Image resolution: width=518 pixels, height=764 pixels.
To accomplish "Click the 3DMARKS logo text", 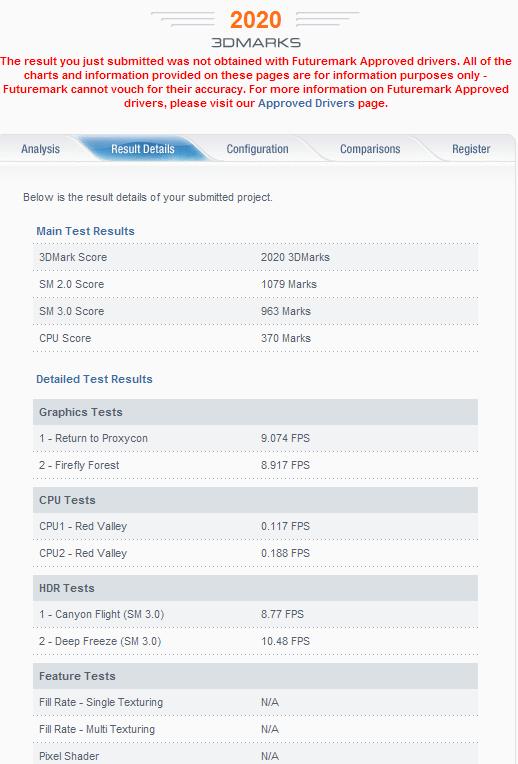I will point(256,43).
